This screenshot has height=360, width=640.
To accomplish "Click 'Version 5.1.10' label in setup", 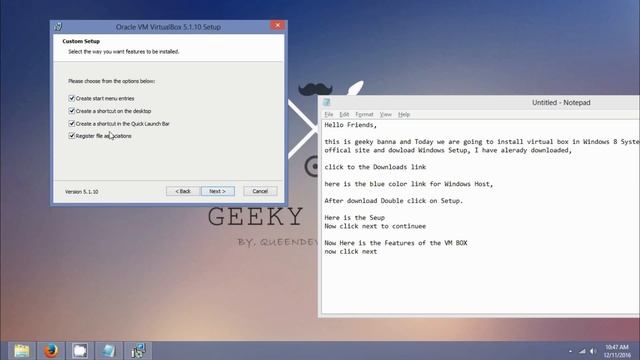I will [x=82, y=191].
